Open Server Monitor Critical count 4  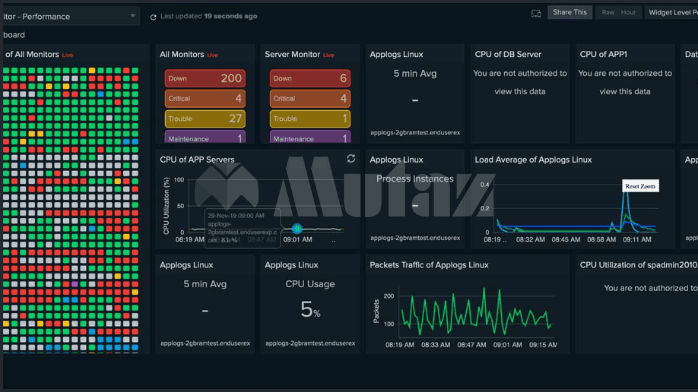tap(310, 98)
